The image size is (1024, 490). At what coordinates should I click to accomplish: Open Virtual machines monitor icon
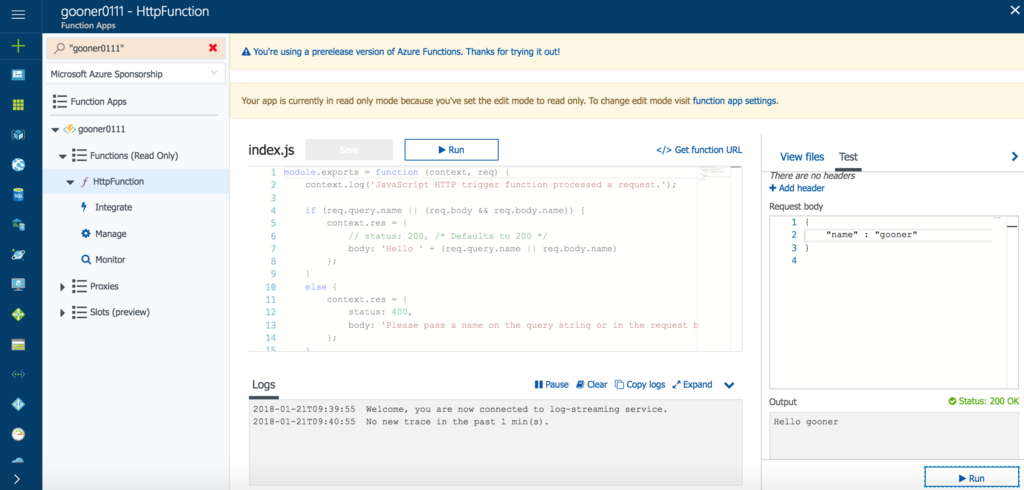tap(18, 284)
